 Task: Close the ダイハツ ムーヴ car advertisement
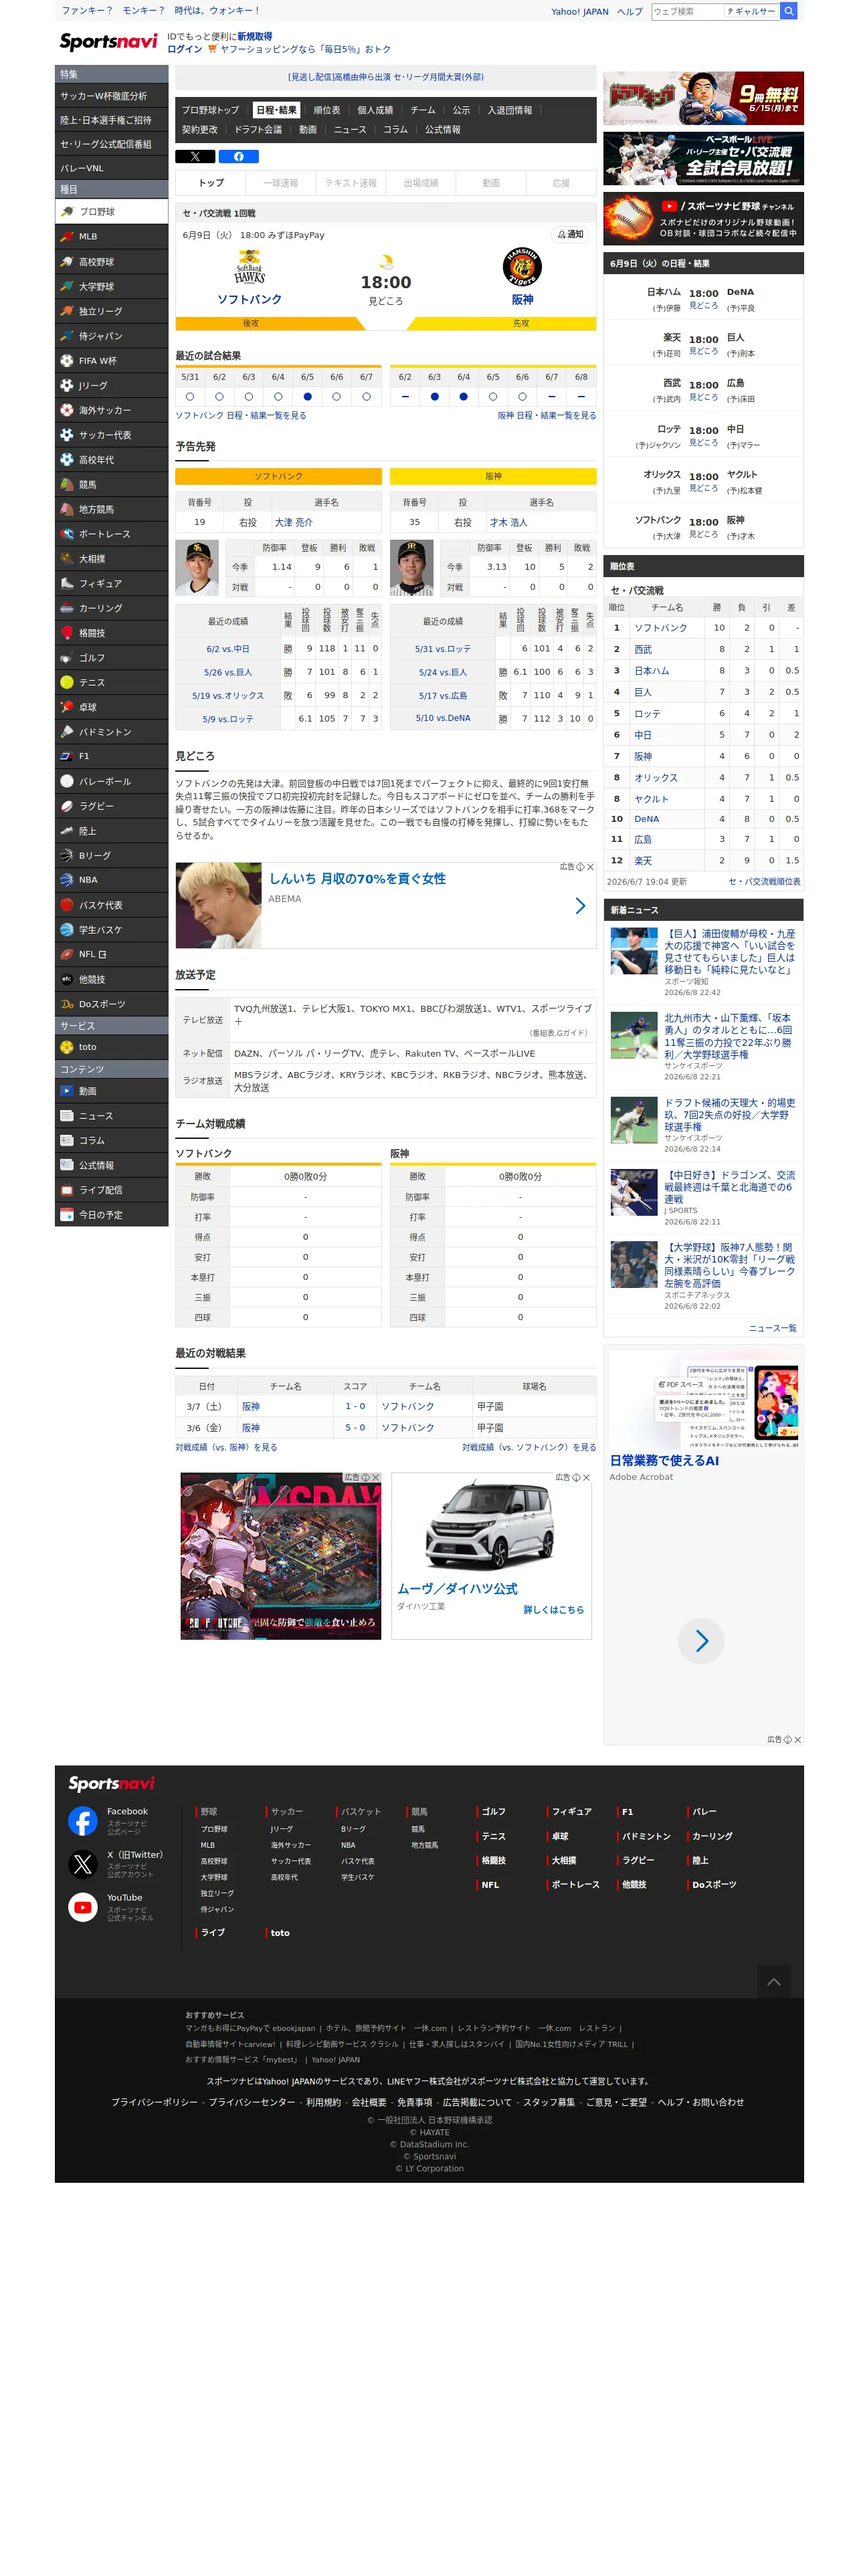pyautogui.click(x=586, y=1477)
